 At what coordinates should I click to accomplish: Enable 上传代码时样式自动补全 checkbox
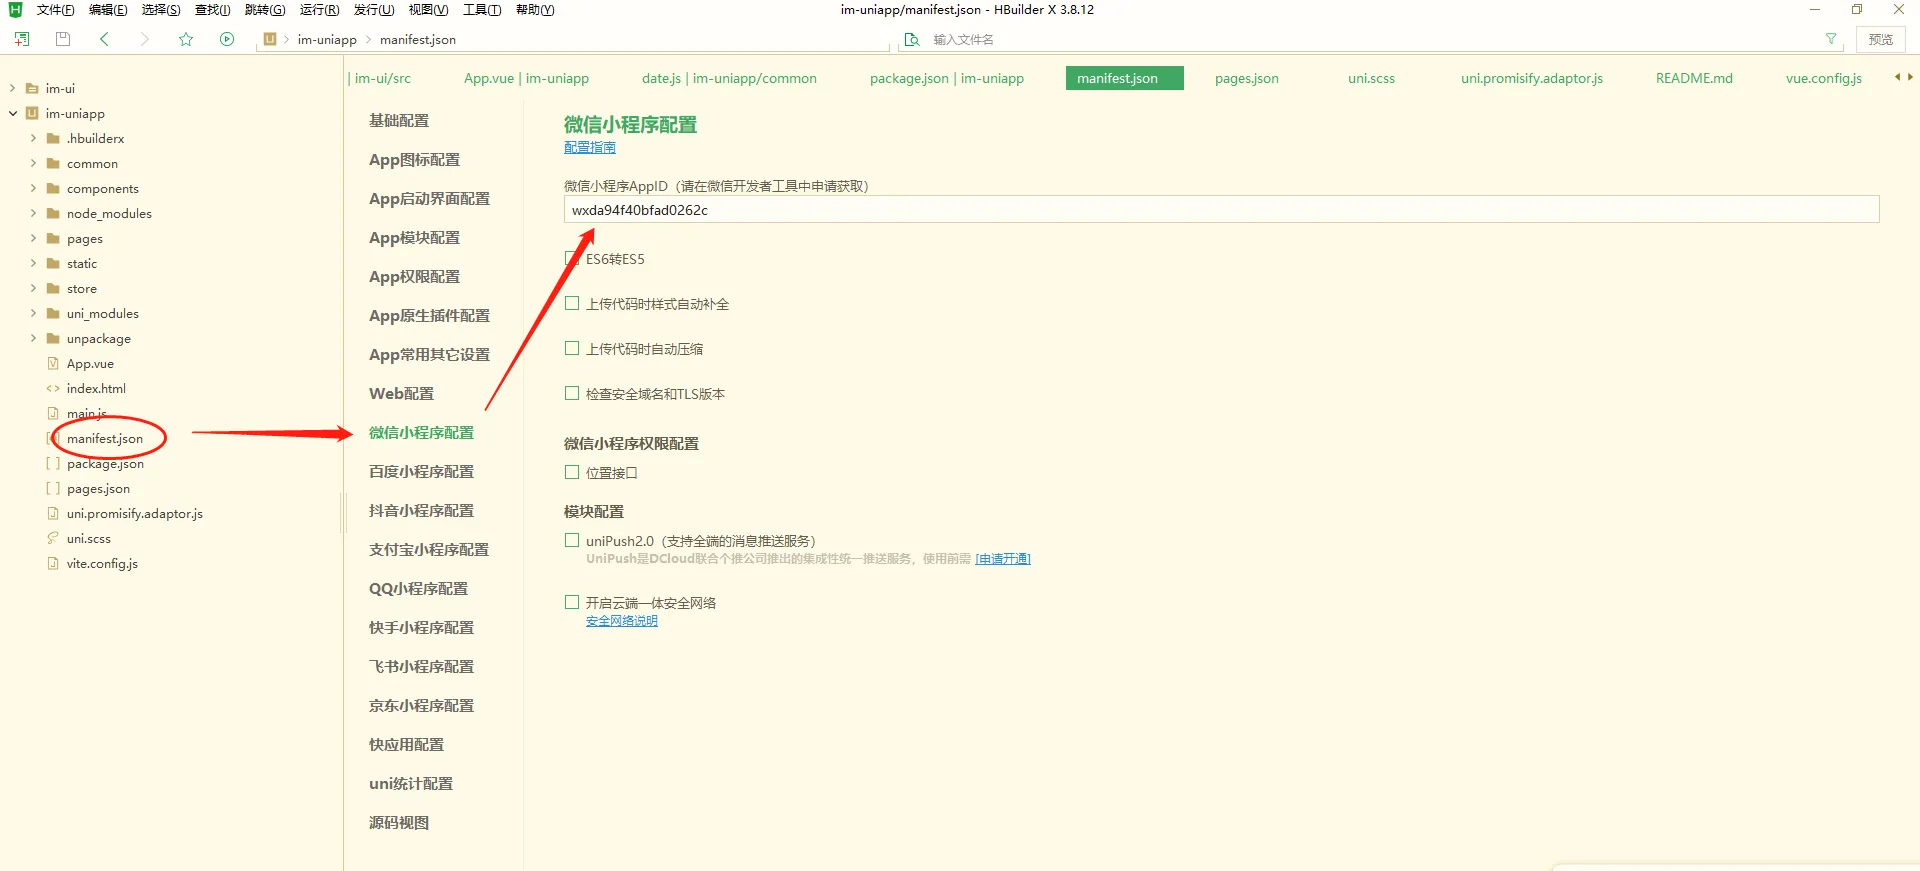coord(572,303)
